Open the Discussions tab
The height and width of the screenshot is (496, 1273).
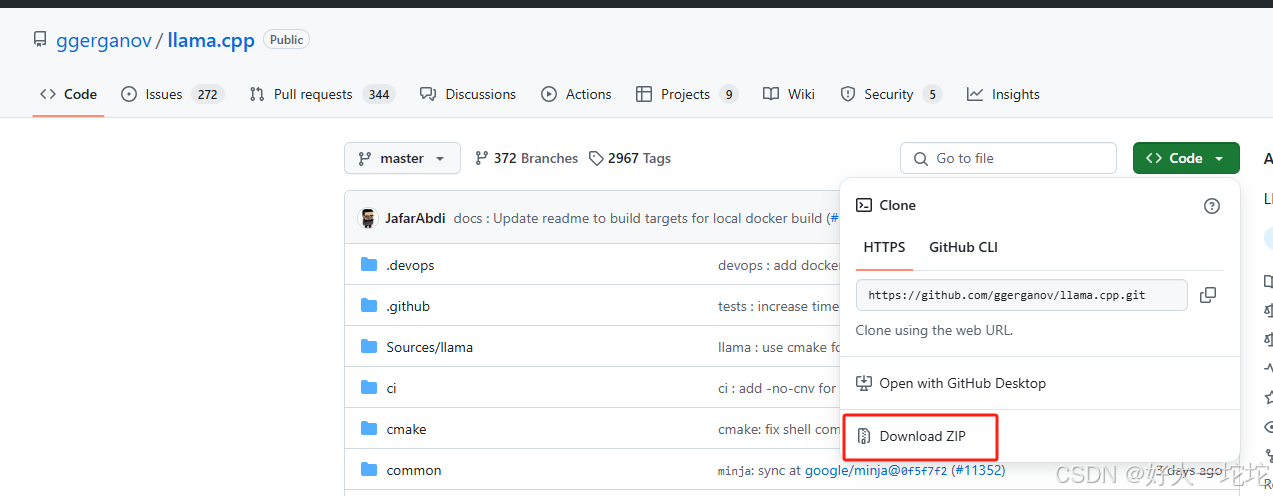coord(468,94)
